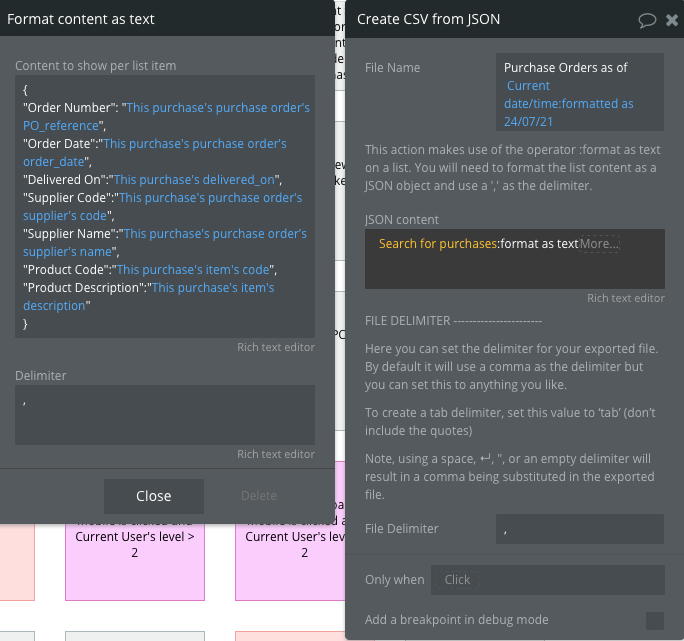Select This purchase's delivered_on expression
This screenshot has height=641, width=684.
pos(198,180)
